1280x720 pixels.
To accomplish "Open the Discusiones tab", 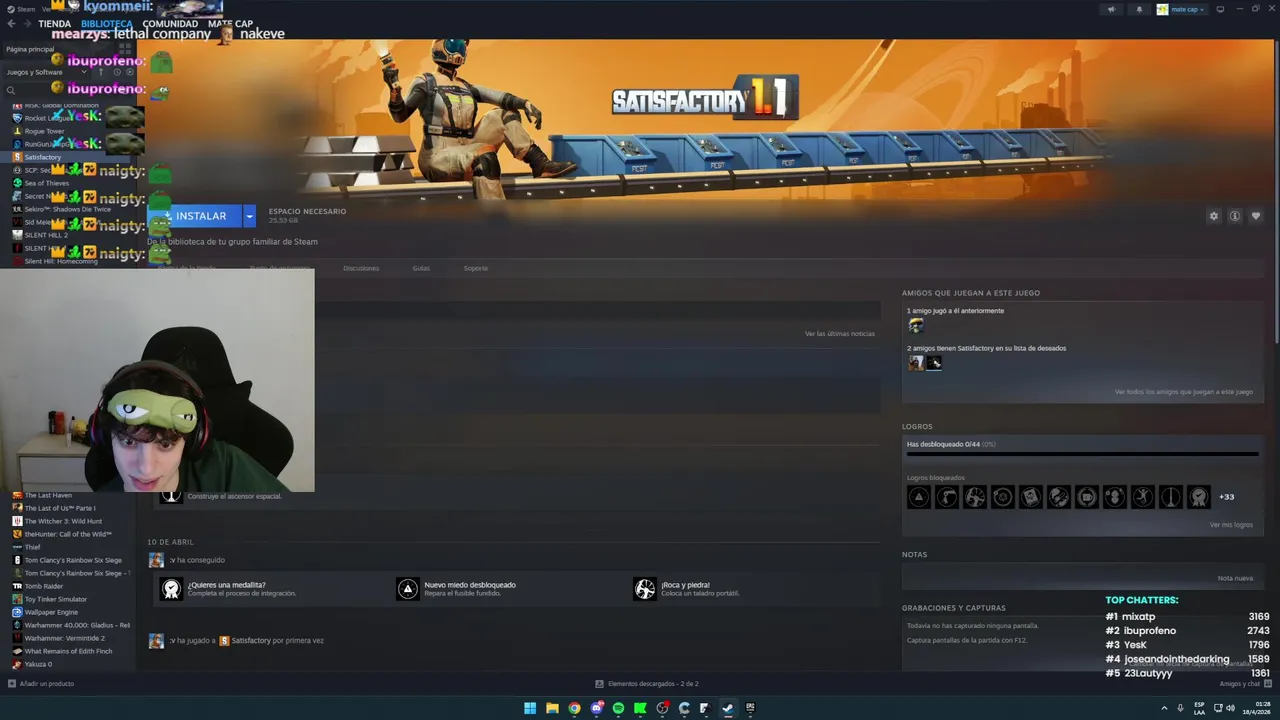I will [x=361, y=268].
